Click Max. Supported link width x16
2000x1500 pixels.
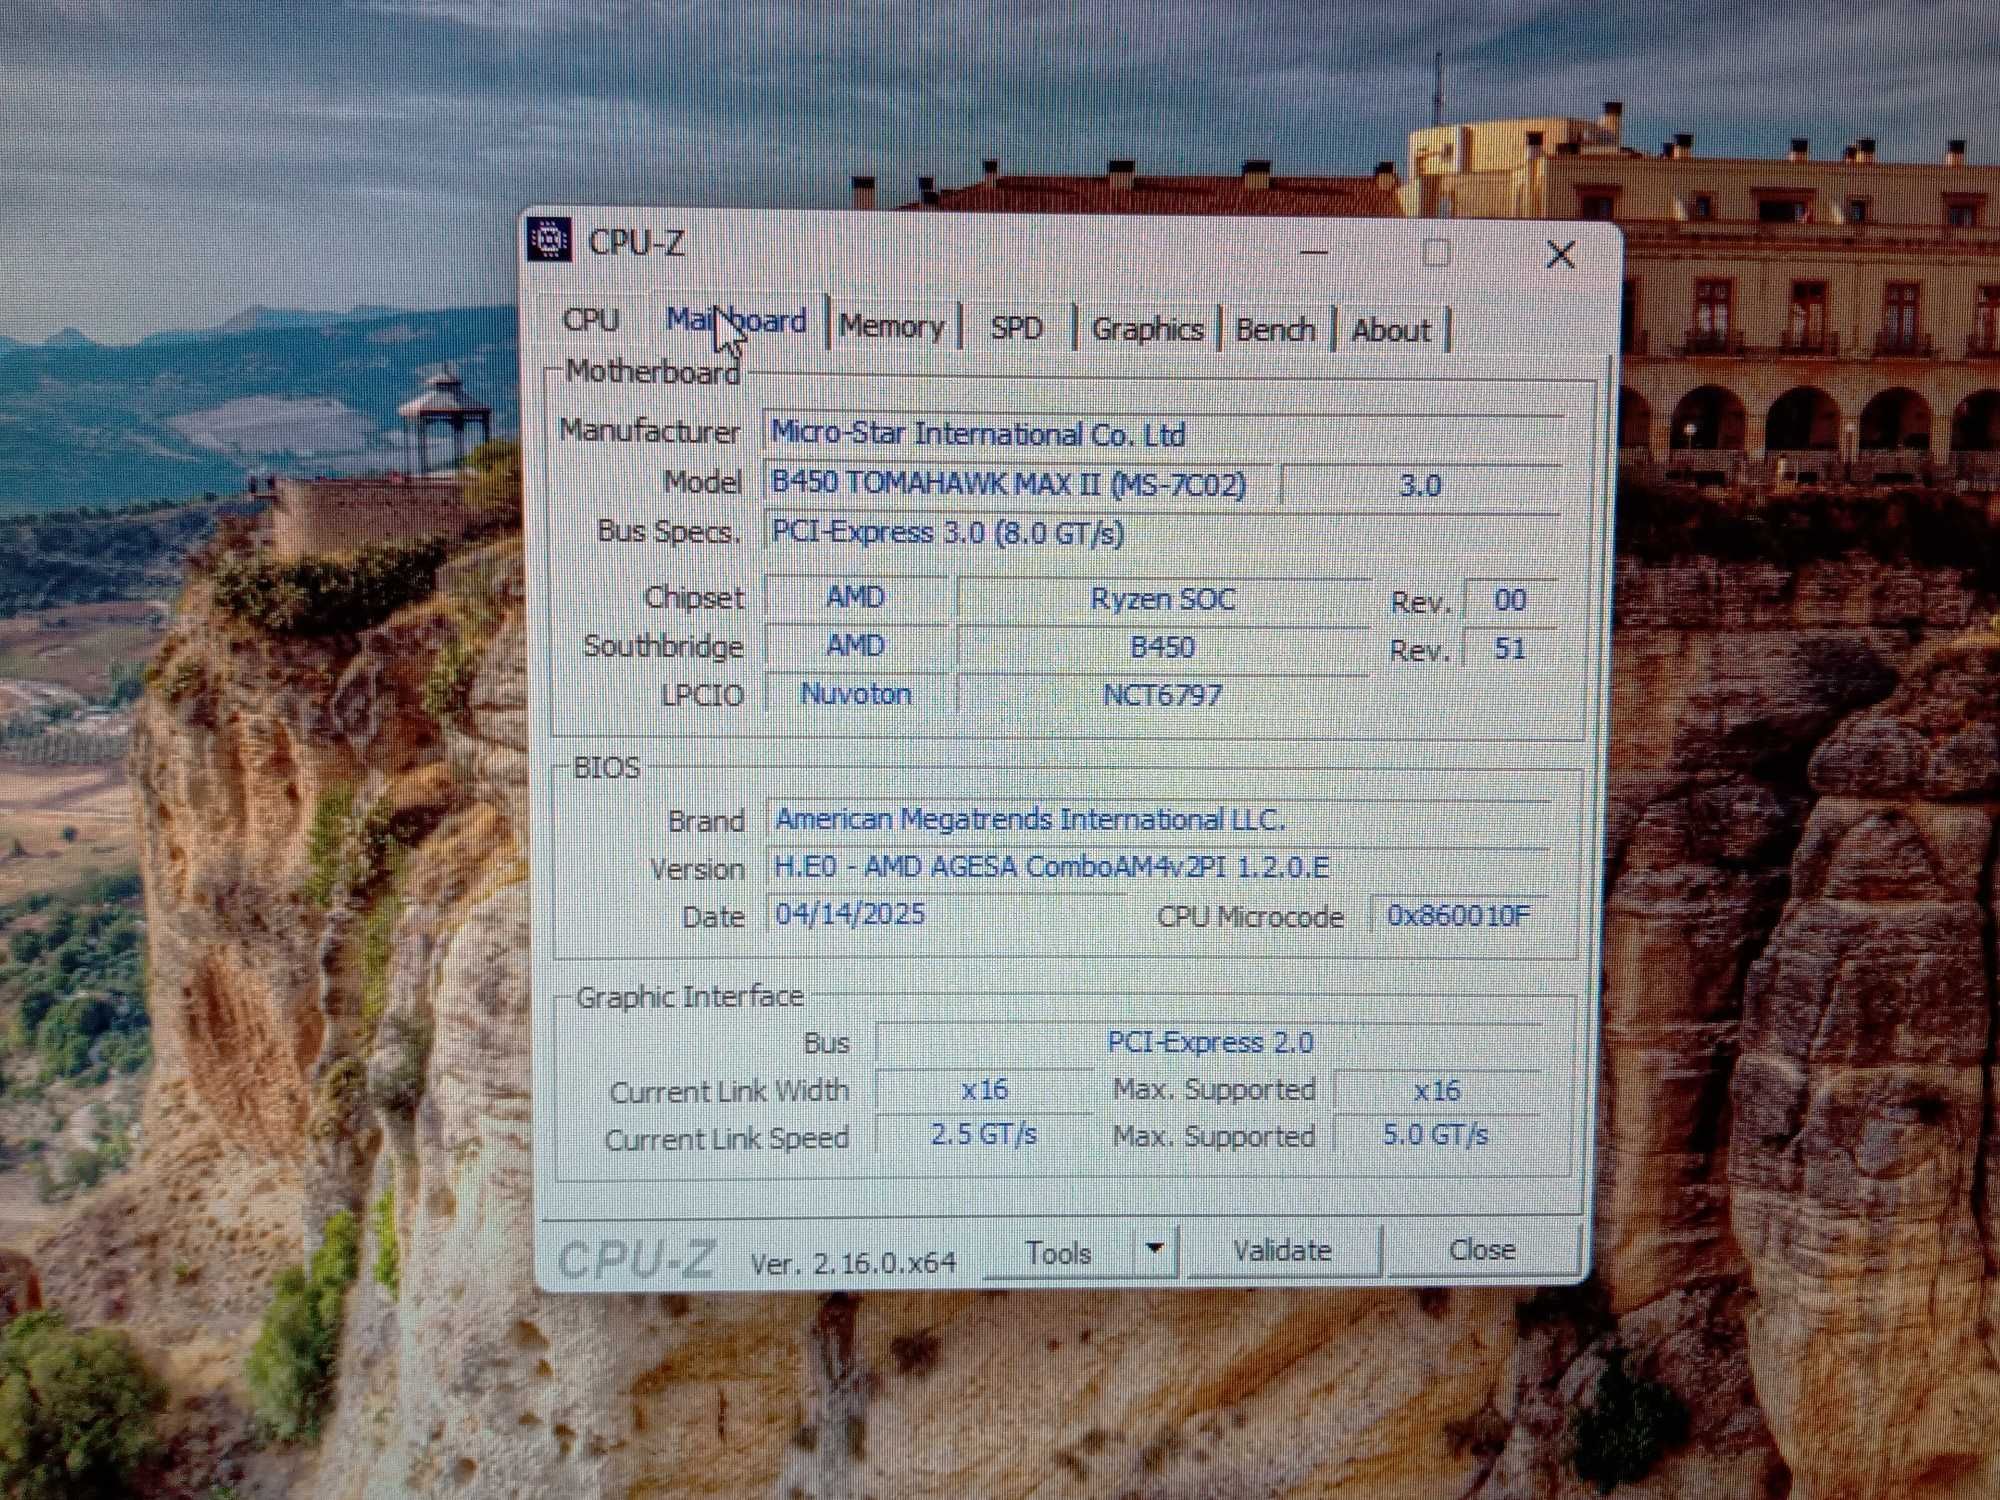pyautogui.click(x=1437, y=1090)
